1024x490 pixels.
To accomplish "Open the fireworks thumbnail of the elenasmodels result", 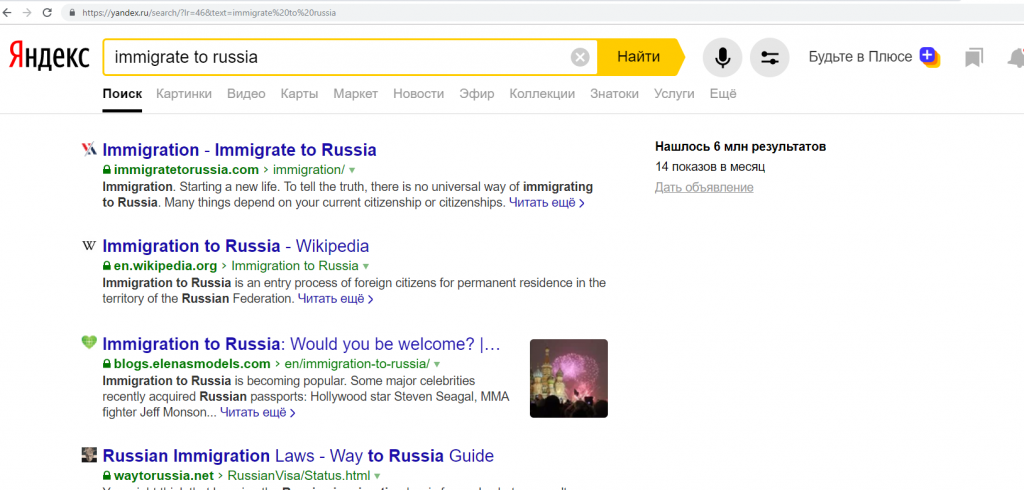I will pyautogui.click(x=569, y=378).
